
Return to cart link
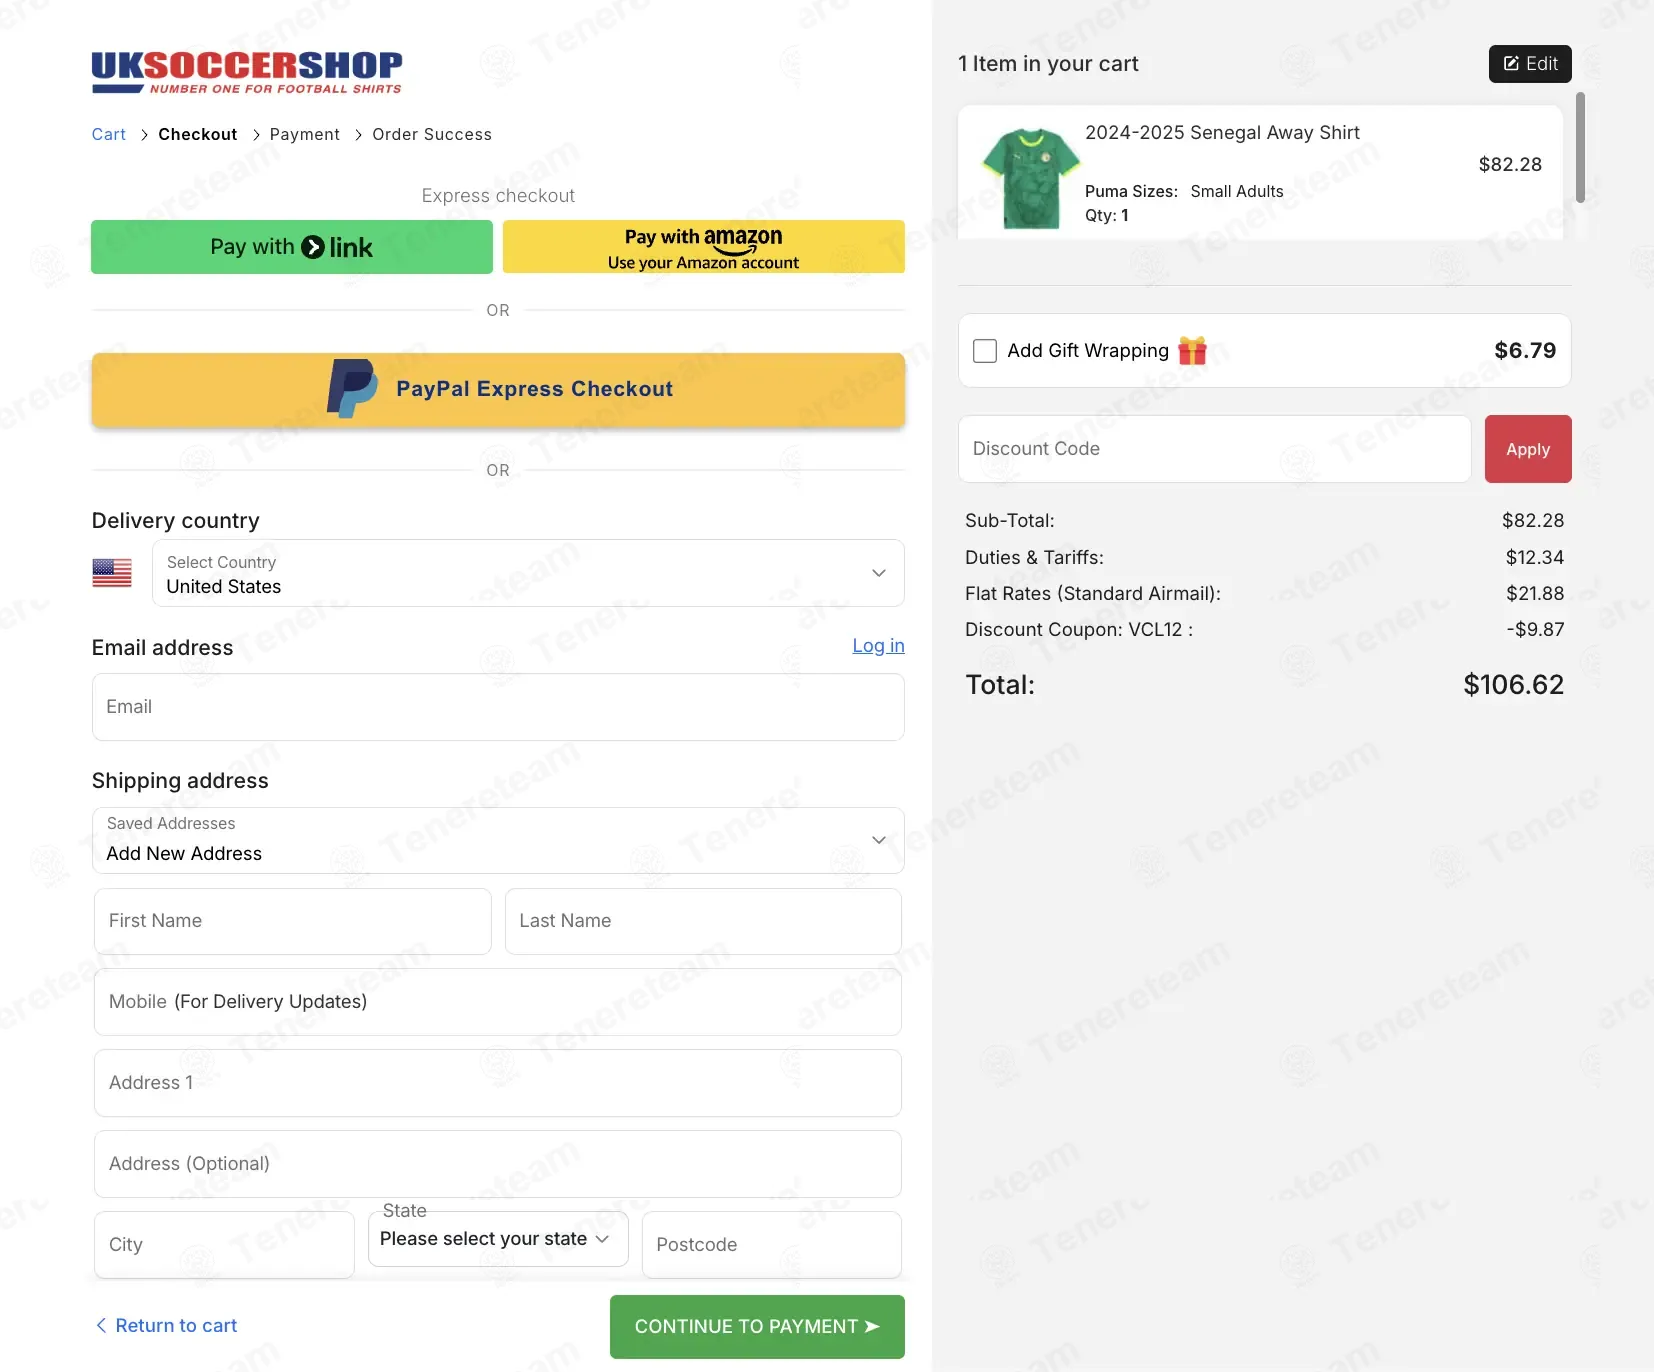[166, 1326]
